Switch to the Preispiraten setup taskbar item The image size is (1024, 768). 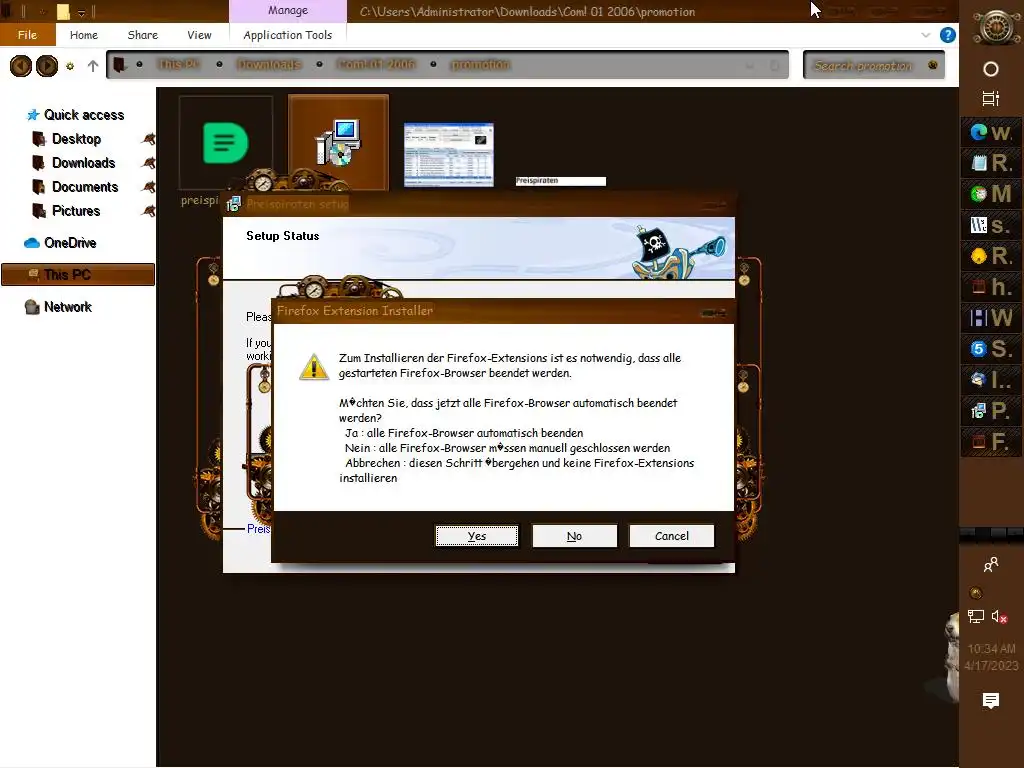991,411
